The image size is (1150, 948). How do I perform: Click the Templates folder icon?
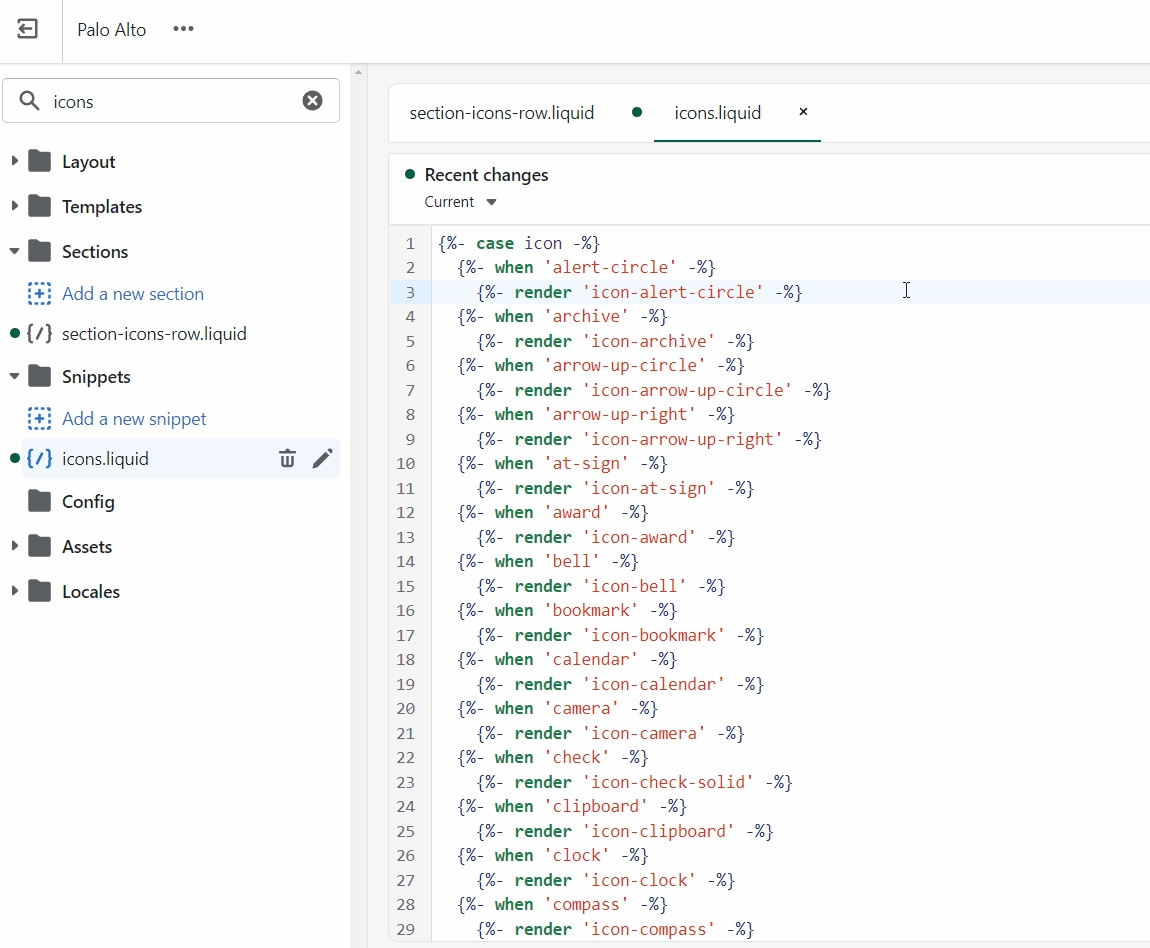[40, 206]
